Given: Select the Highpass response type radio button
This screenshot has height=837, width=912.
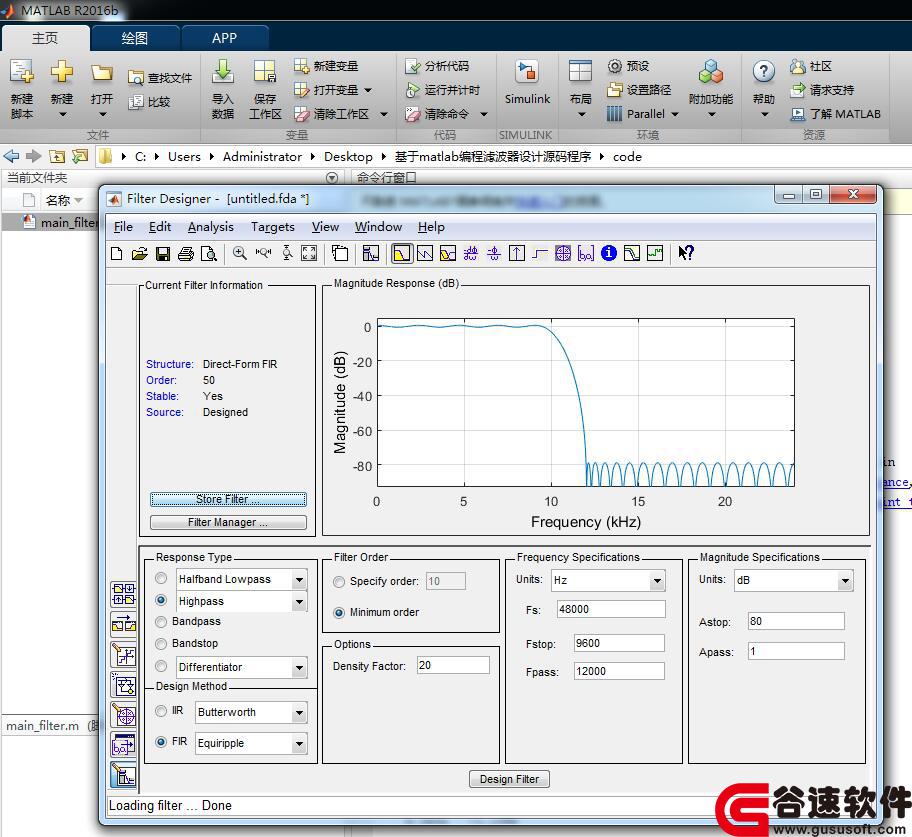Looking at the screenshot, I should [161, 600].
